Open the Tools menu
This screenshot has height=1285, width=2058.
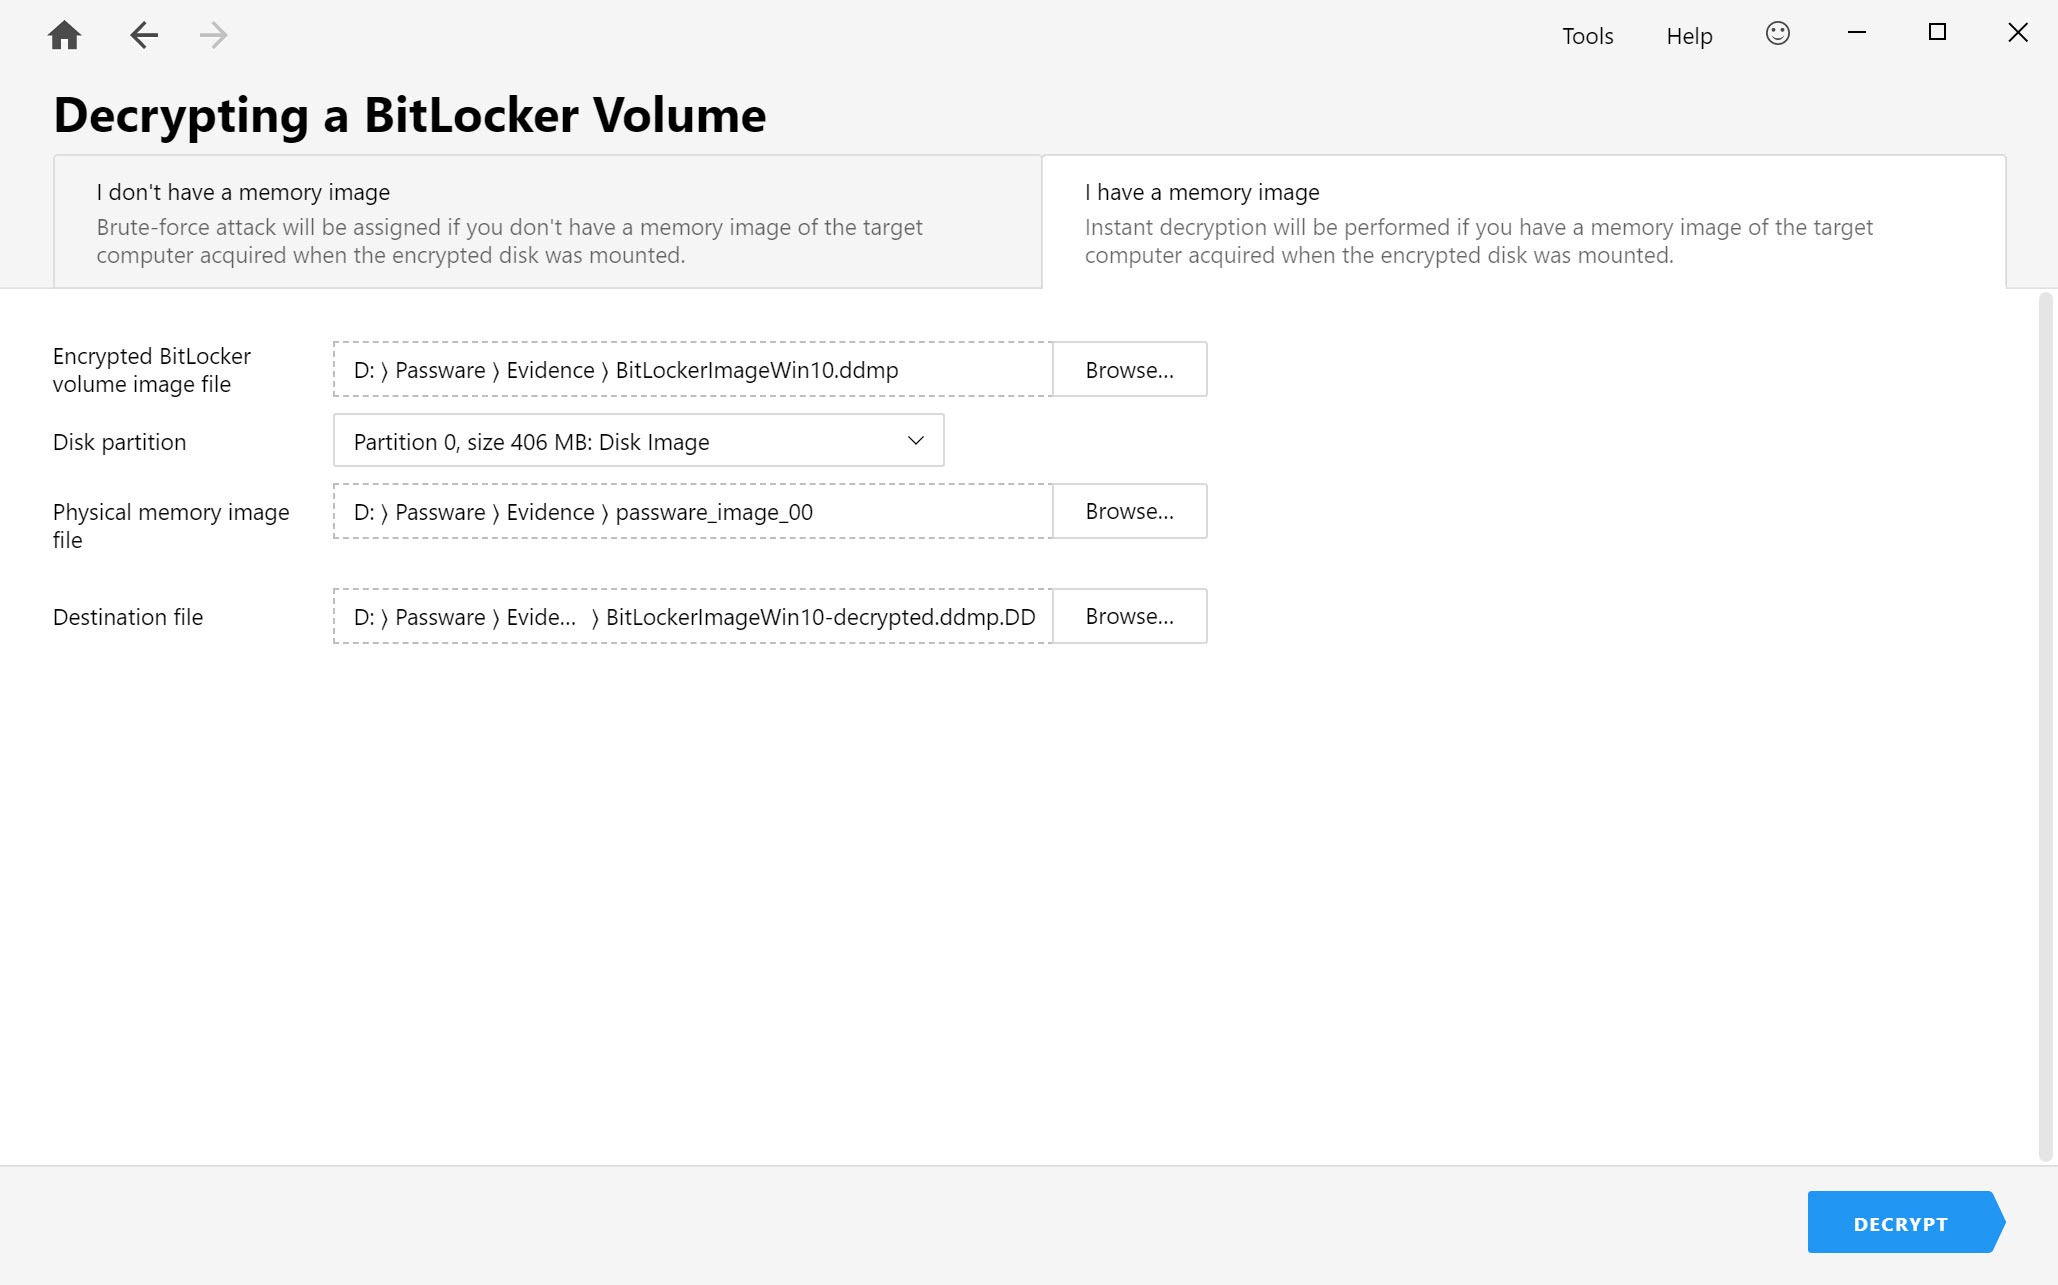(x=1588, y=36)
